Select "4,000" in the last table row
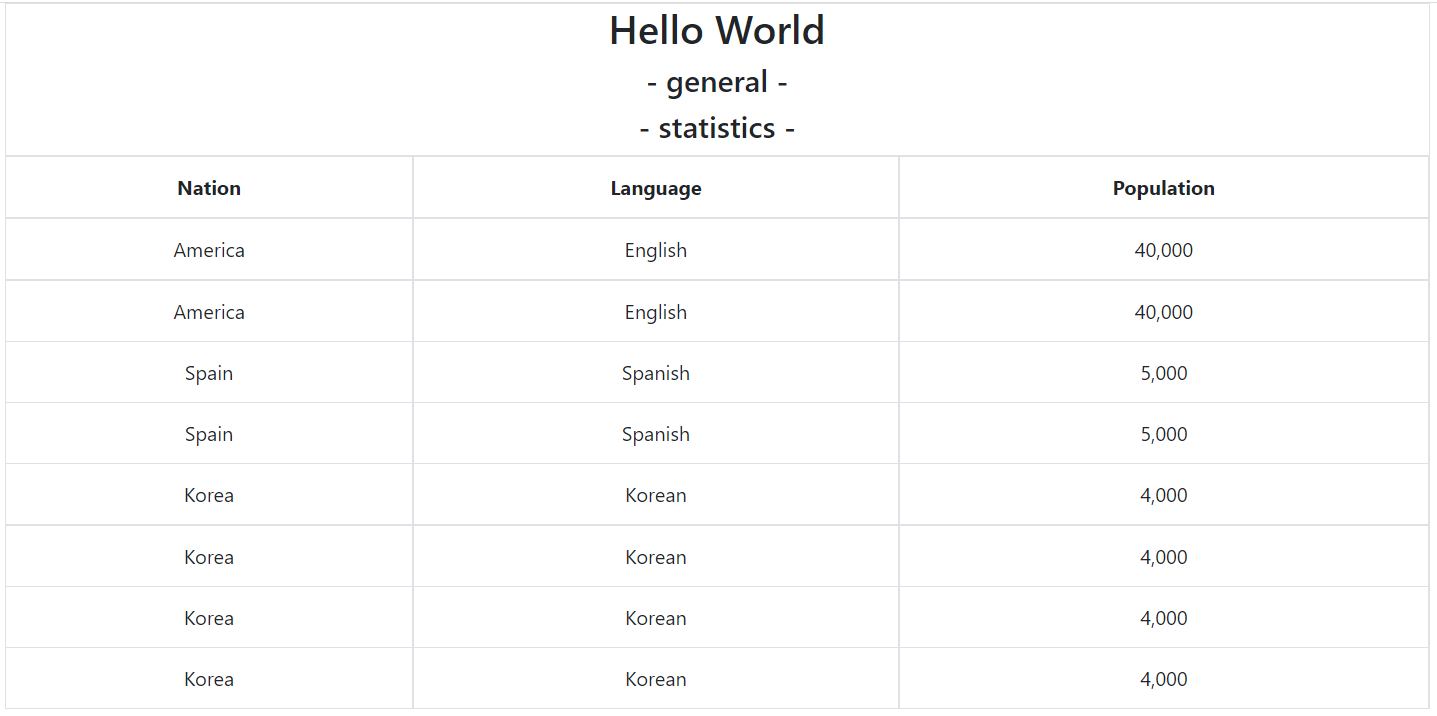1437x716 pixels. pos(1164,679)
